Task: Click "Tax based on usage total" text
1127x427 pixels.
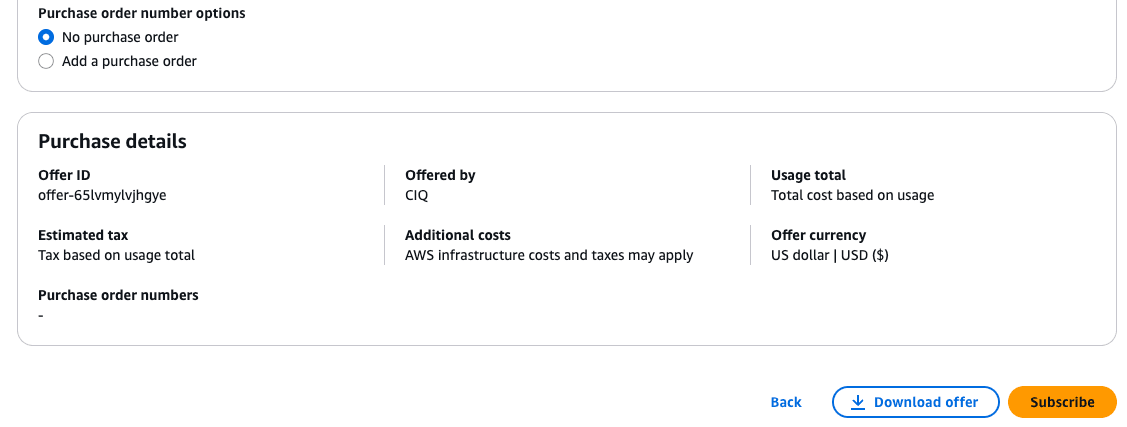Action: tap(116, 255)
